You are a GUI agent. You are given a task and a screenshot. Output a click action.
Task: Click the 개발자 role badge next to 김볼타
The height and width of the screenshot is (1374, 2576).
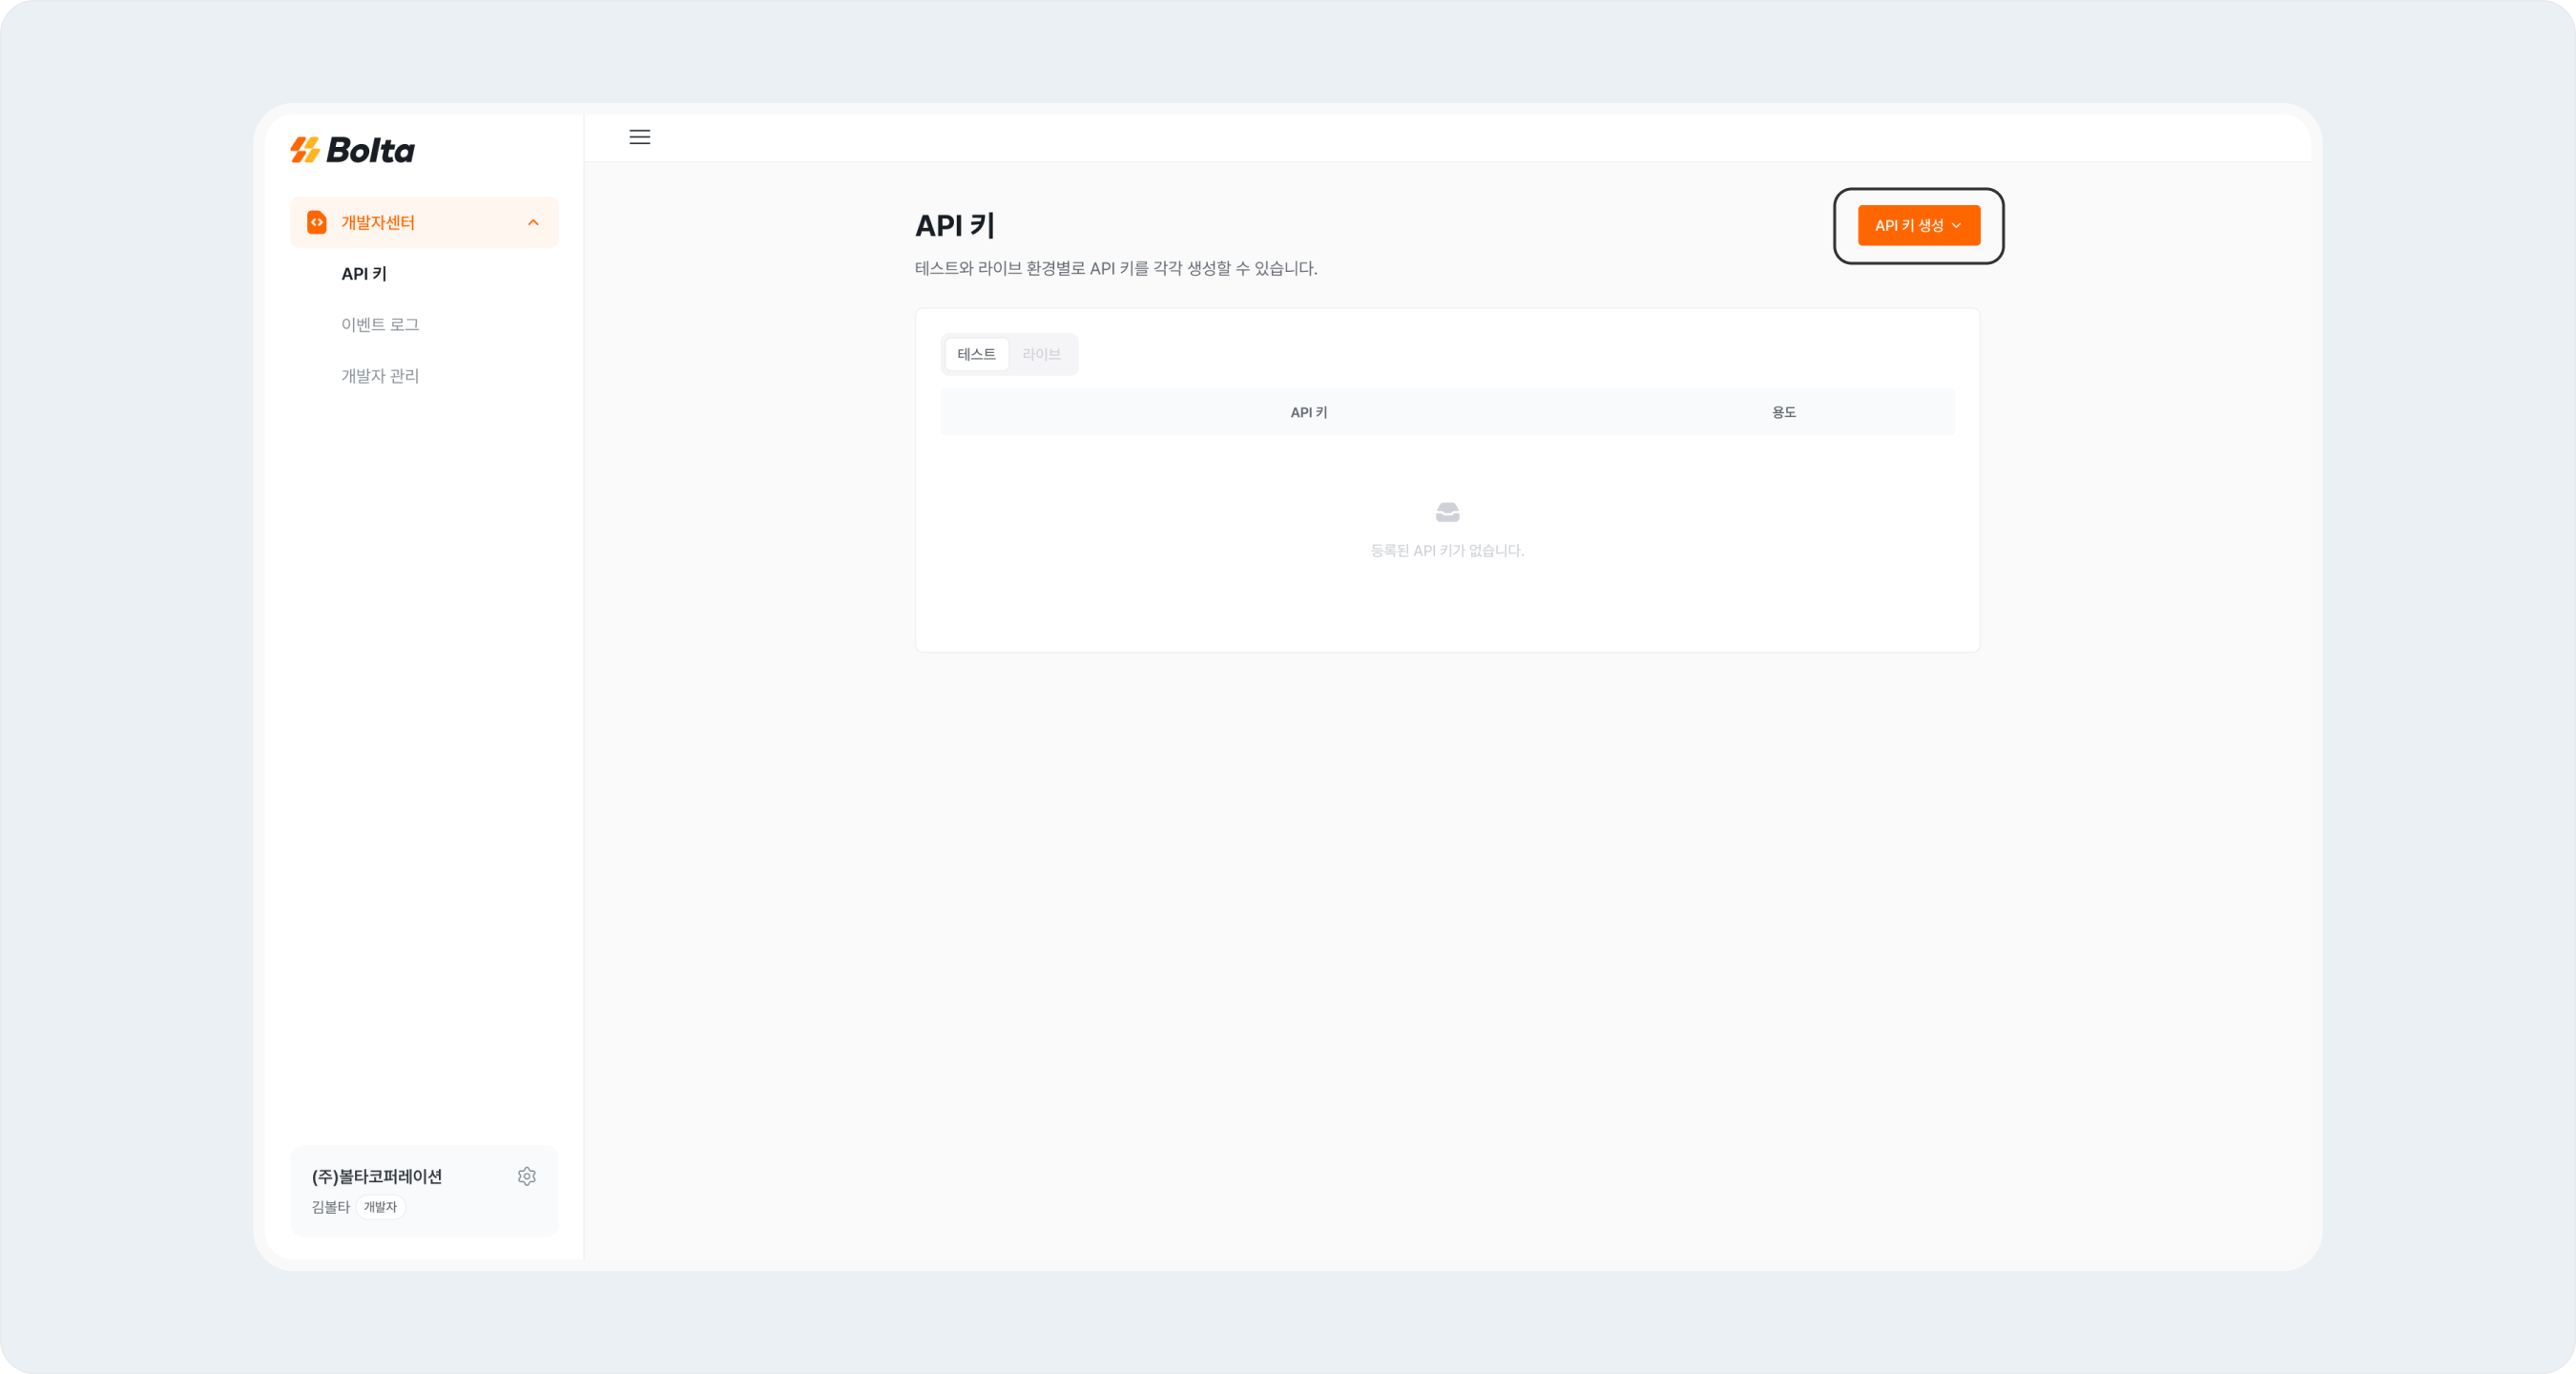(x=380, y=1207)
